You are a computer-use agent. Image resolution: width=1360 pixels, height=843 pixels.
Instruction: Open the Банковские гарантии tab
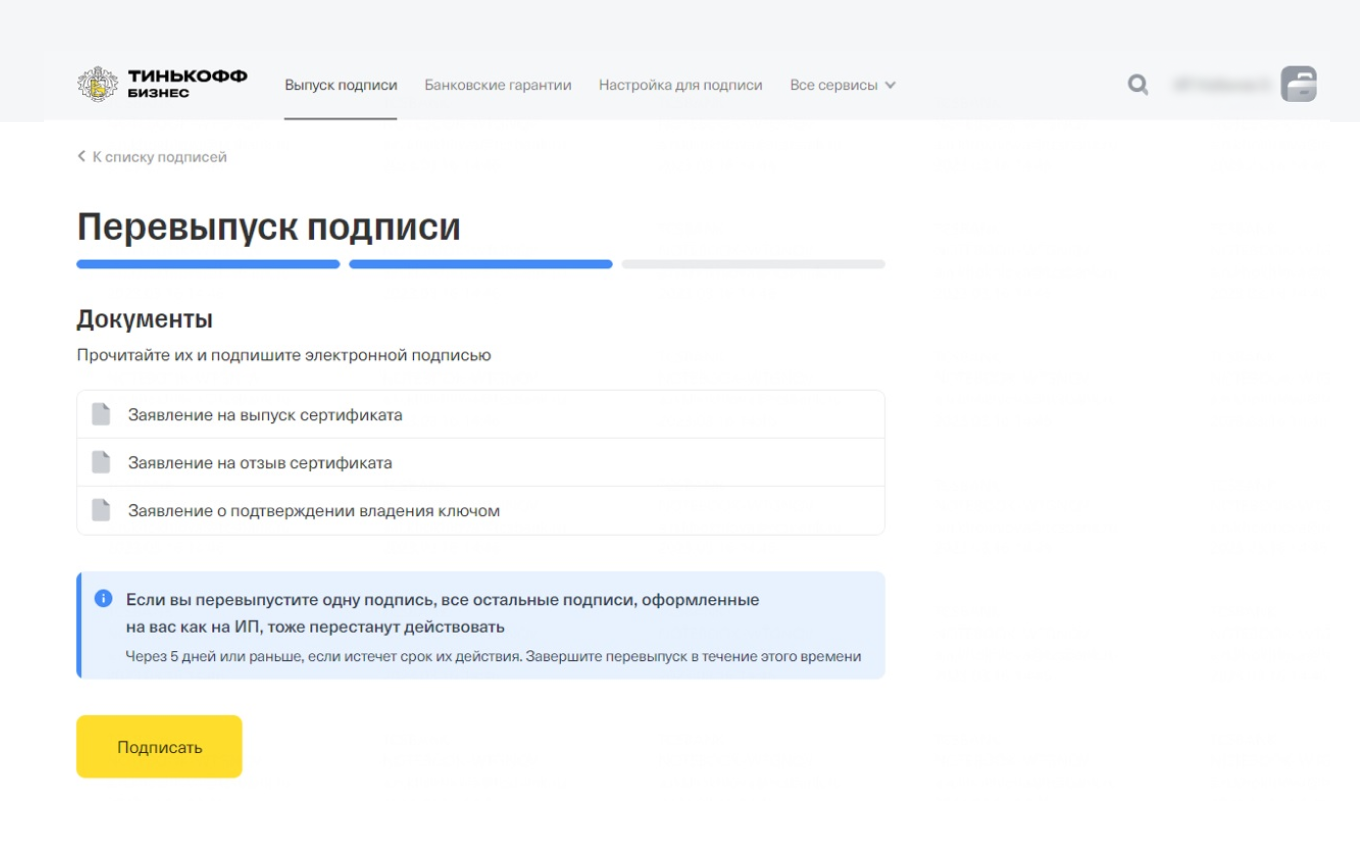(x=498, y=85)
